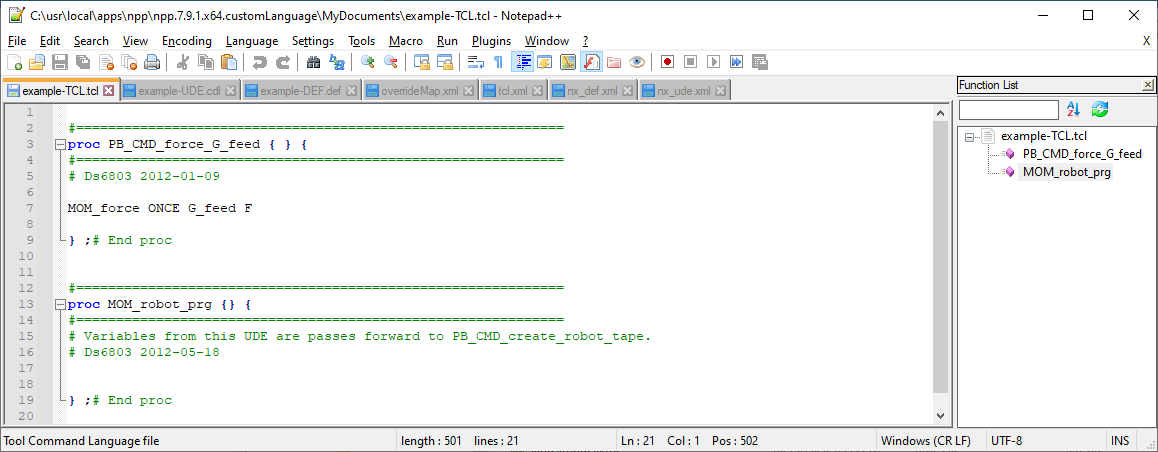Open the Replace toolbar icon
1158x452 pixels.
pos(336,62)
